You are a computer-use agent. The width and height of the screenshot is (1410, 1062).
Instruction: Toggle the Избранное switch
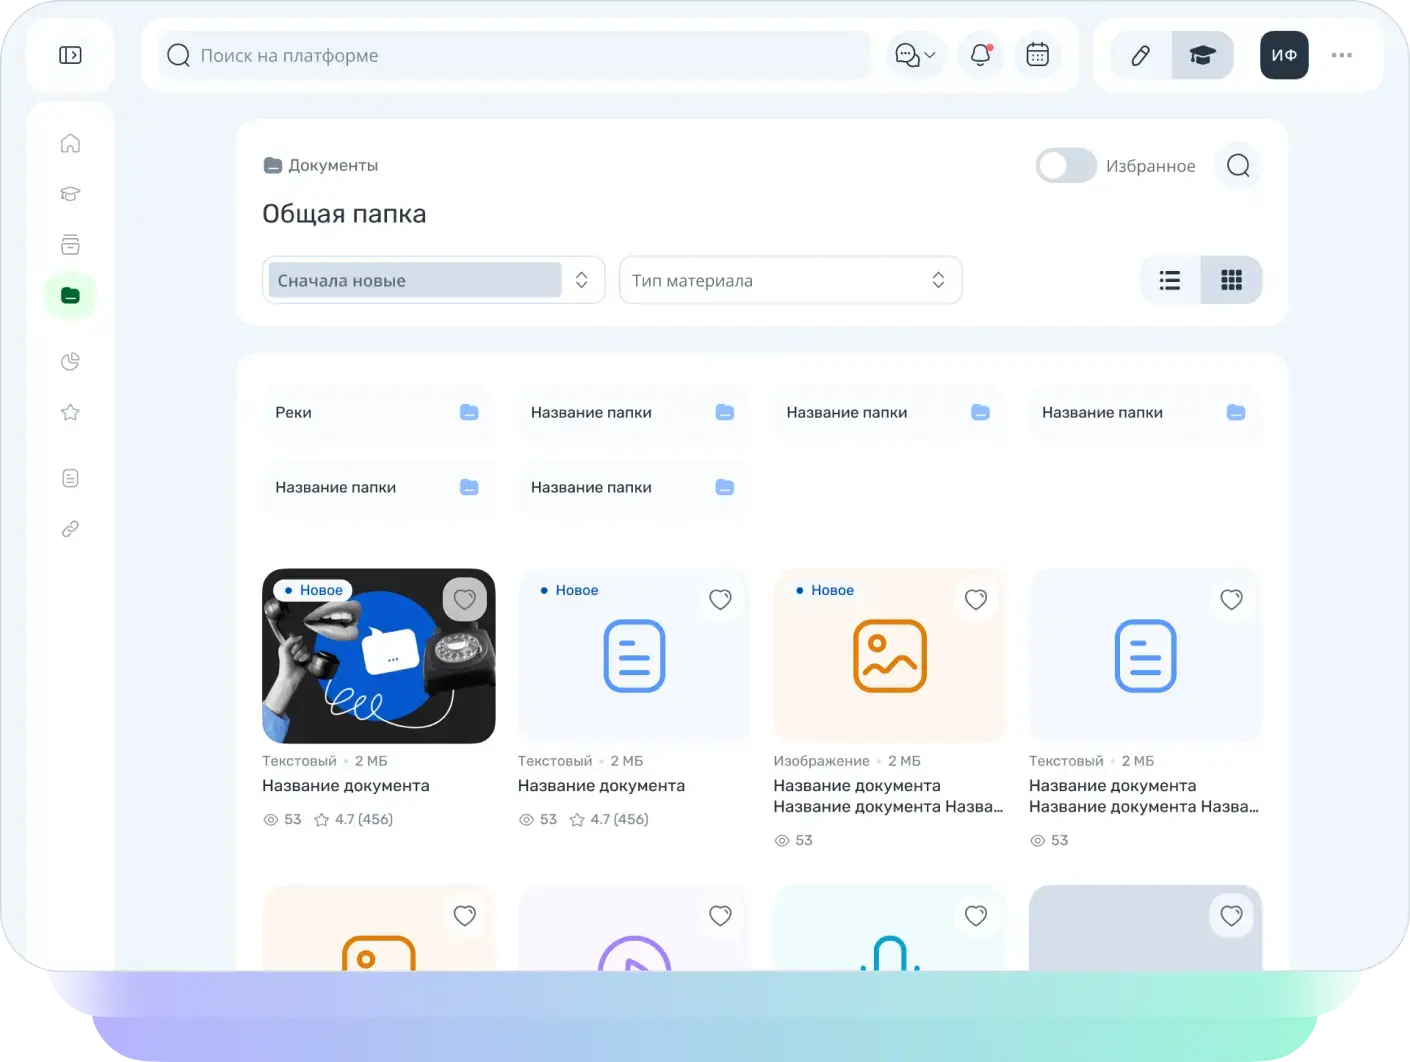[1066, 165]
